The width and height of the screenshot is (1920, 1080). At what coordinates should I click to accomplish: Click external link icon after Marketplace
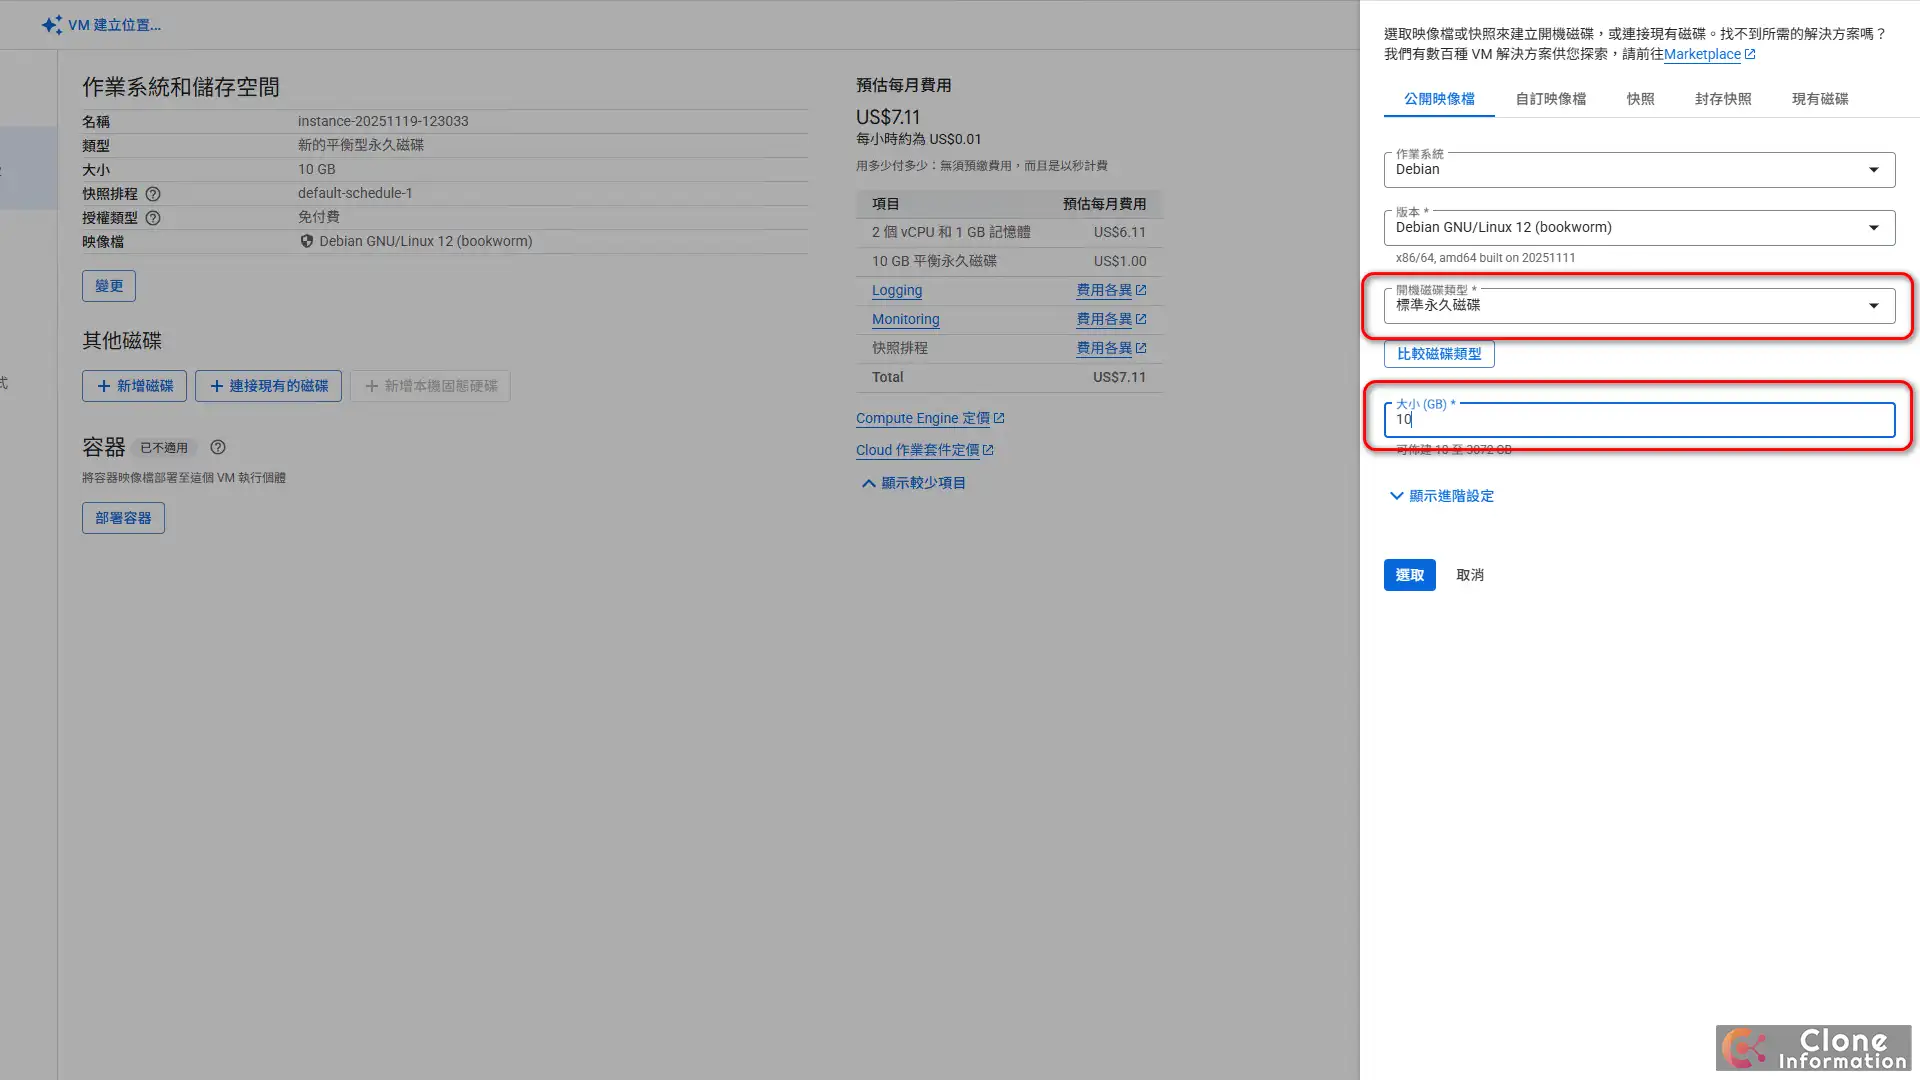(x=1750, y=54)
